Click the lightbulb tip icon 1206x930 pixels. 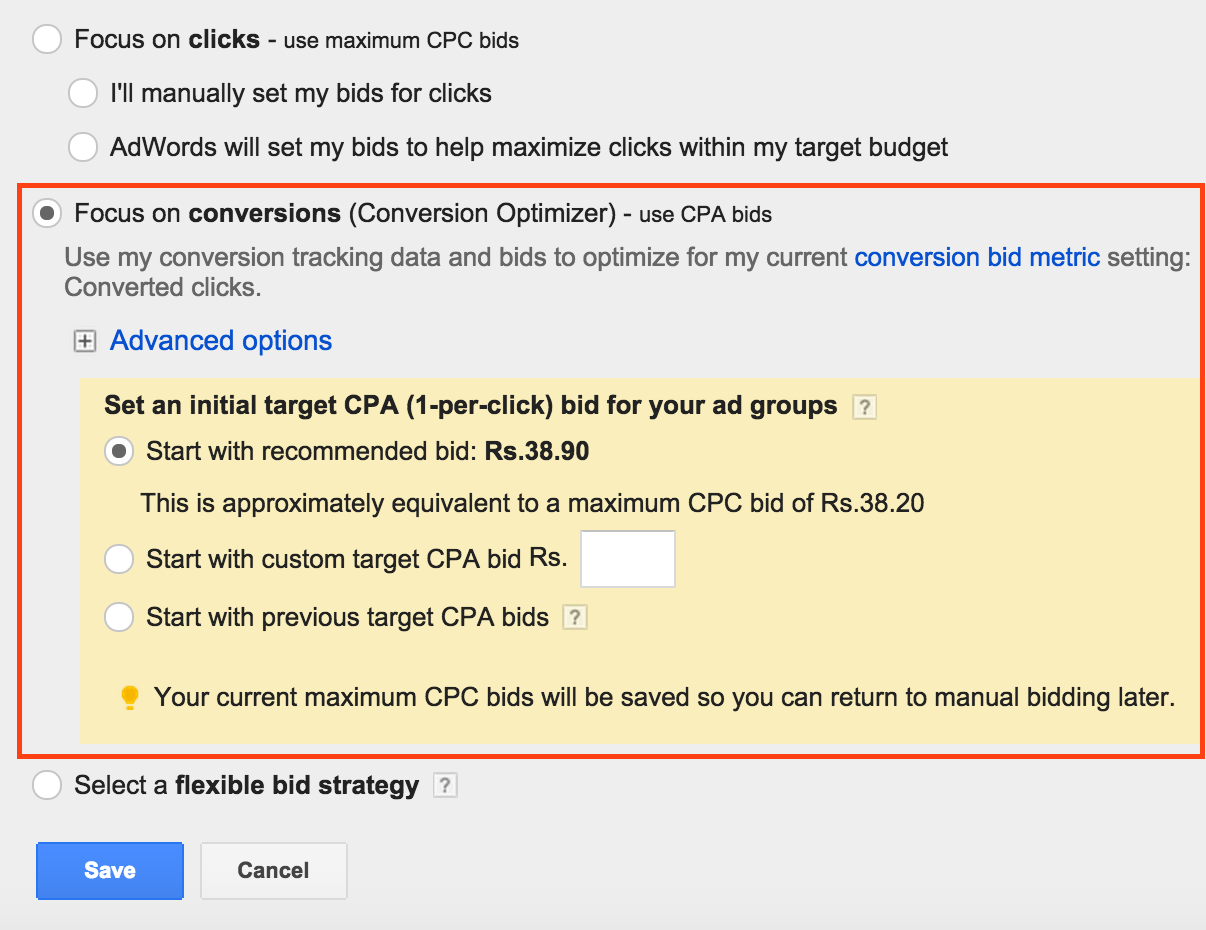pos(129,697)
